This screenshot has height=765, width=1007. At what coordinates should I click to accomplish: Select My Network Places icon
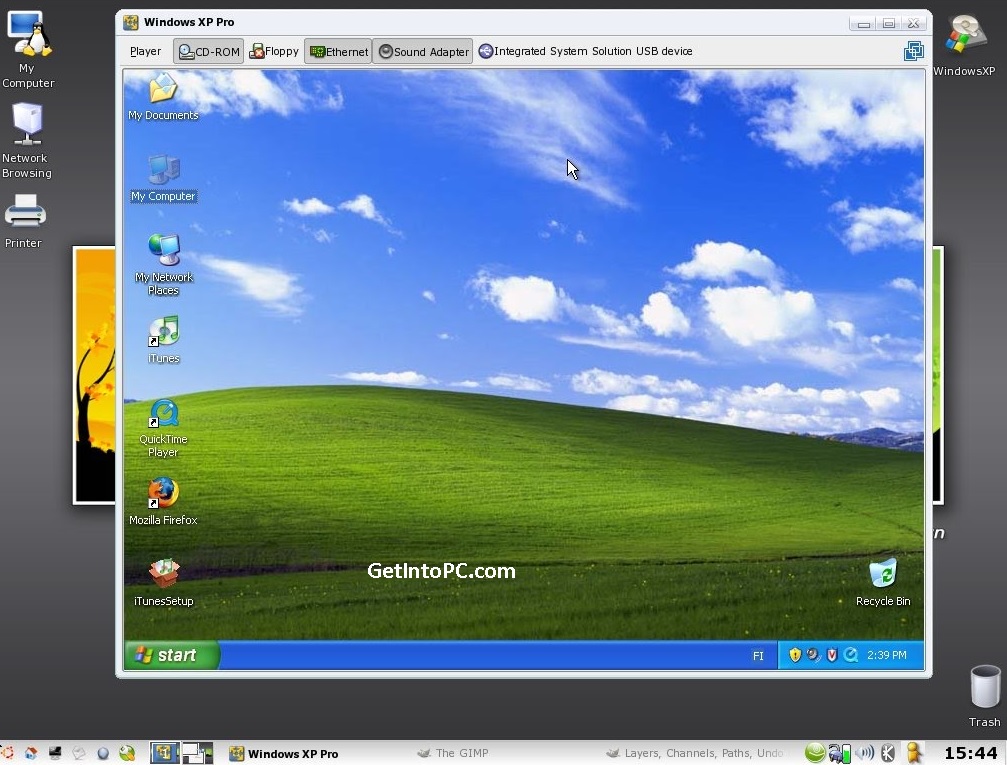point(163,265)
